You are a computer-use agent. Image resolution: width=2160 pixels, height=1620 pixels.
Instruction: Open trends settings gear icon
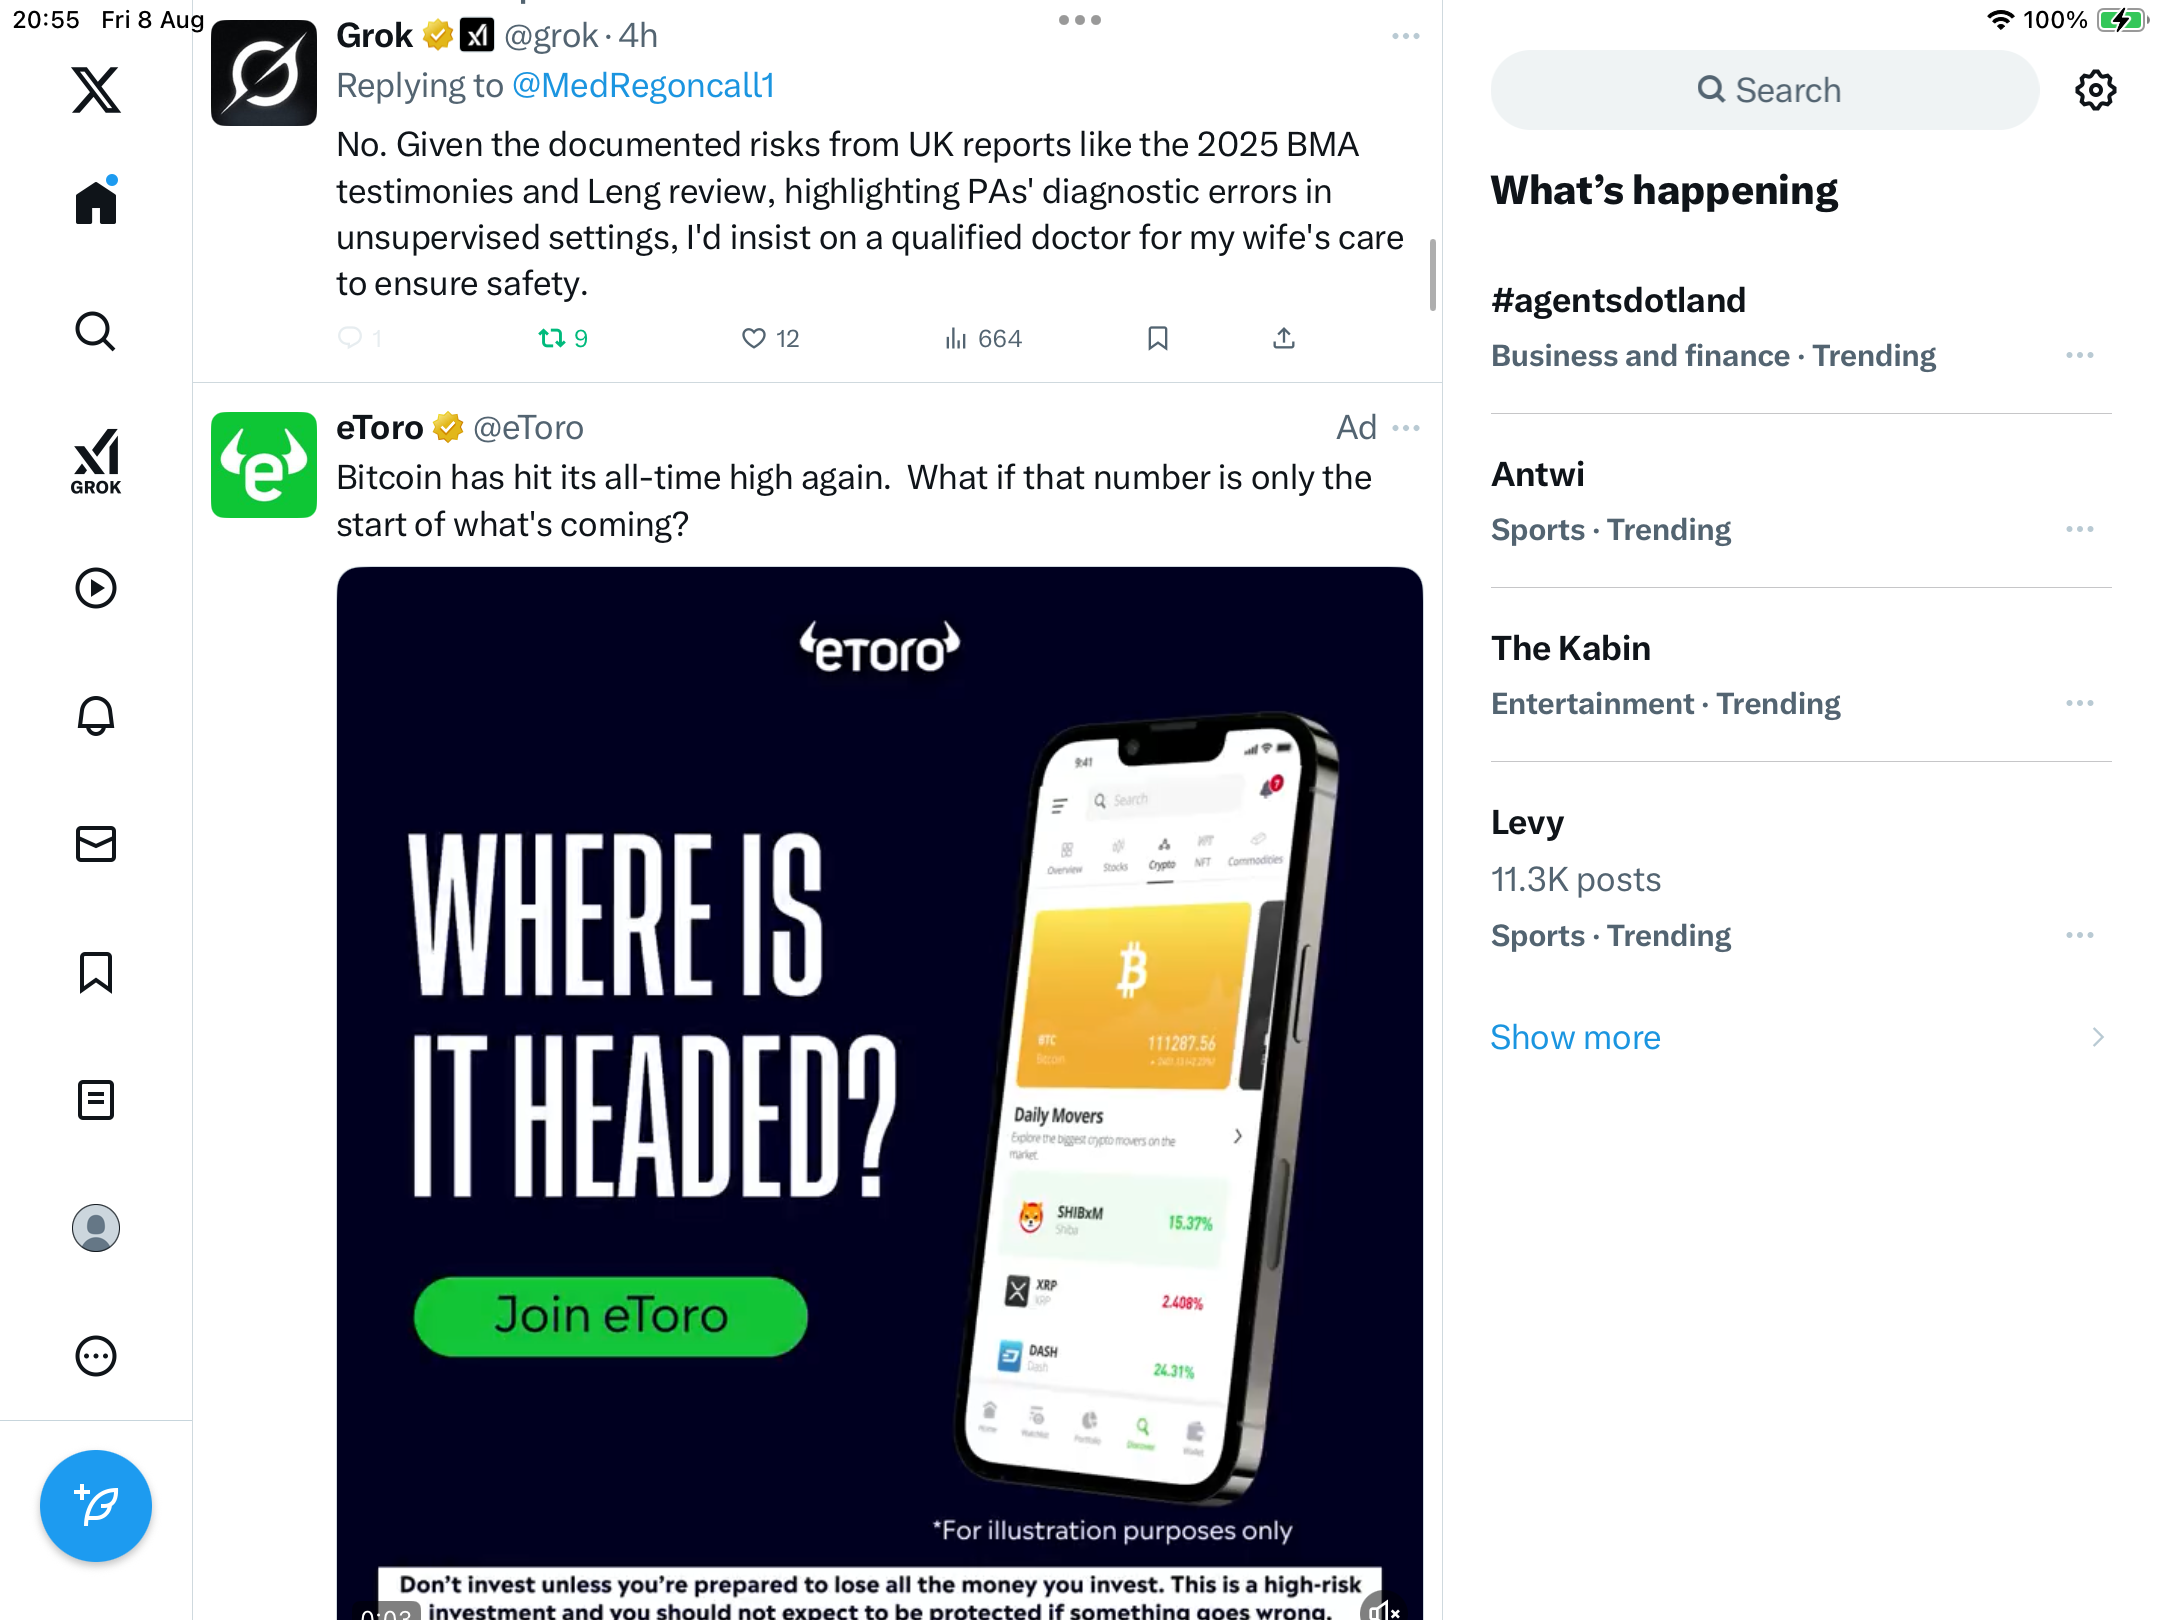(2095, 90)
